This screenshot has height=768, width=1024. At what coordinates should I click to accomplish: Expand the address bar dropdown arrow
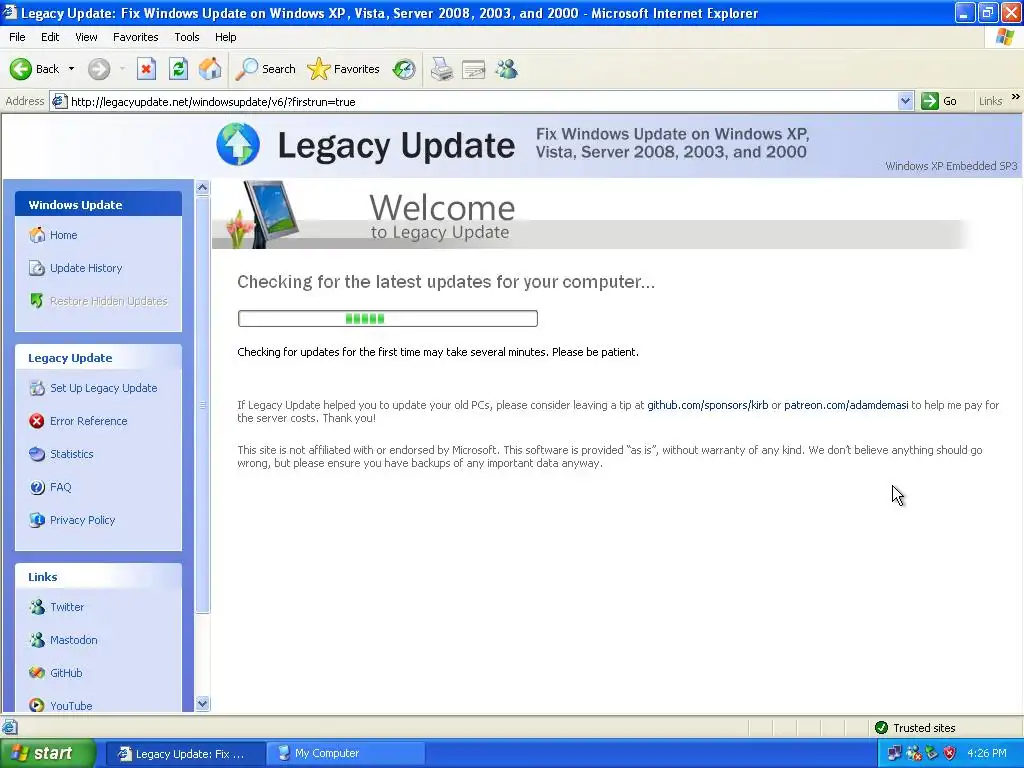pos(905,101)
